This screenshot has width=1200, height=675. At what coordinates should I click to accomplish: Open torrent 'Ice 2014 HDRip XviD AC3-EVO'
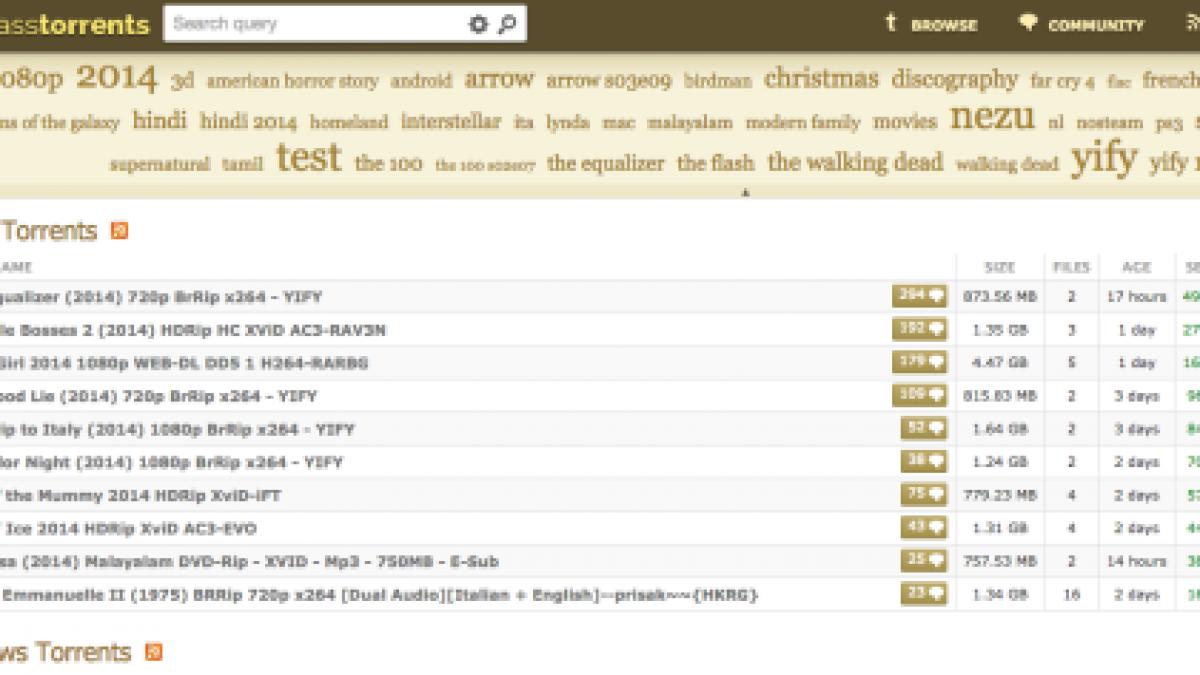(128, 529)
